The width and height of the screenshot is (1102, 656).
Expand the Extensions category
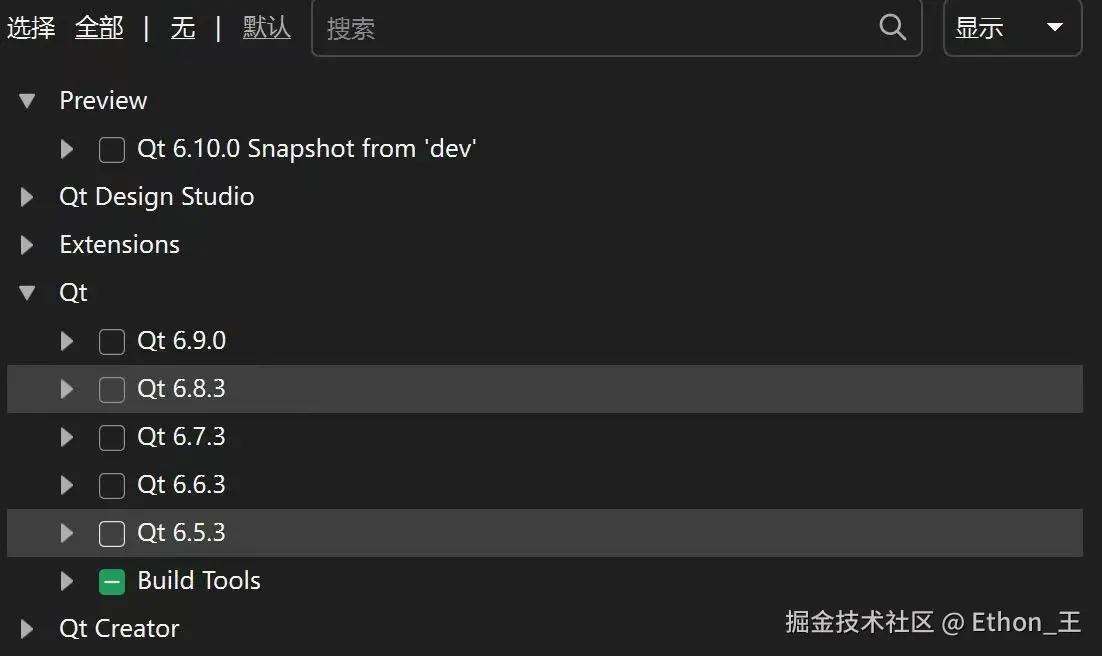click(x=27, y=245)
